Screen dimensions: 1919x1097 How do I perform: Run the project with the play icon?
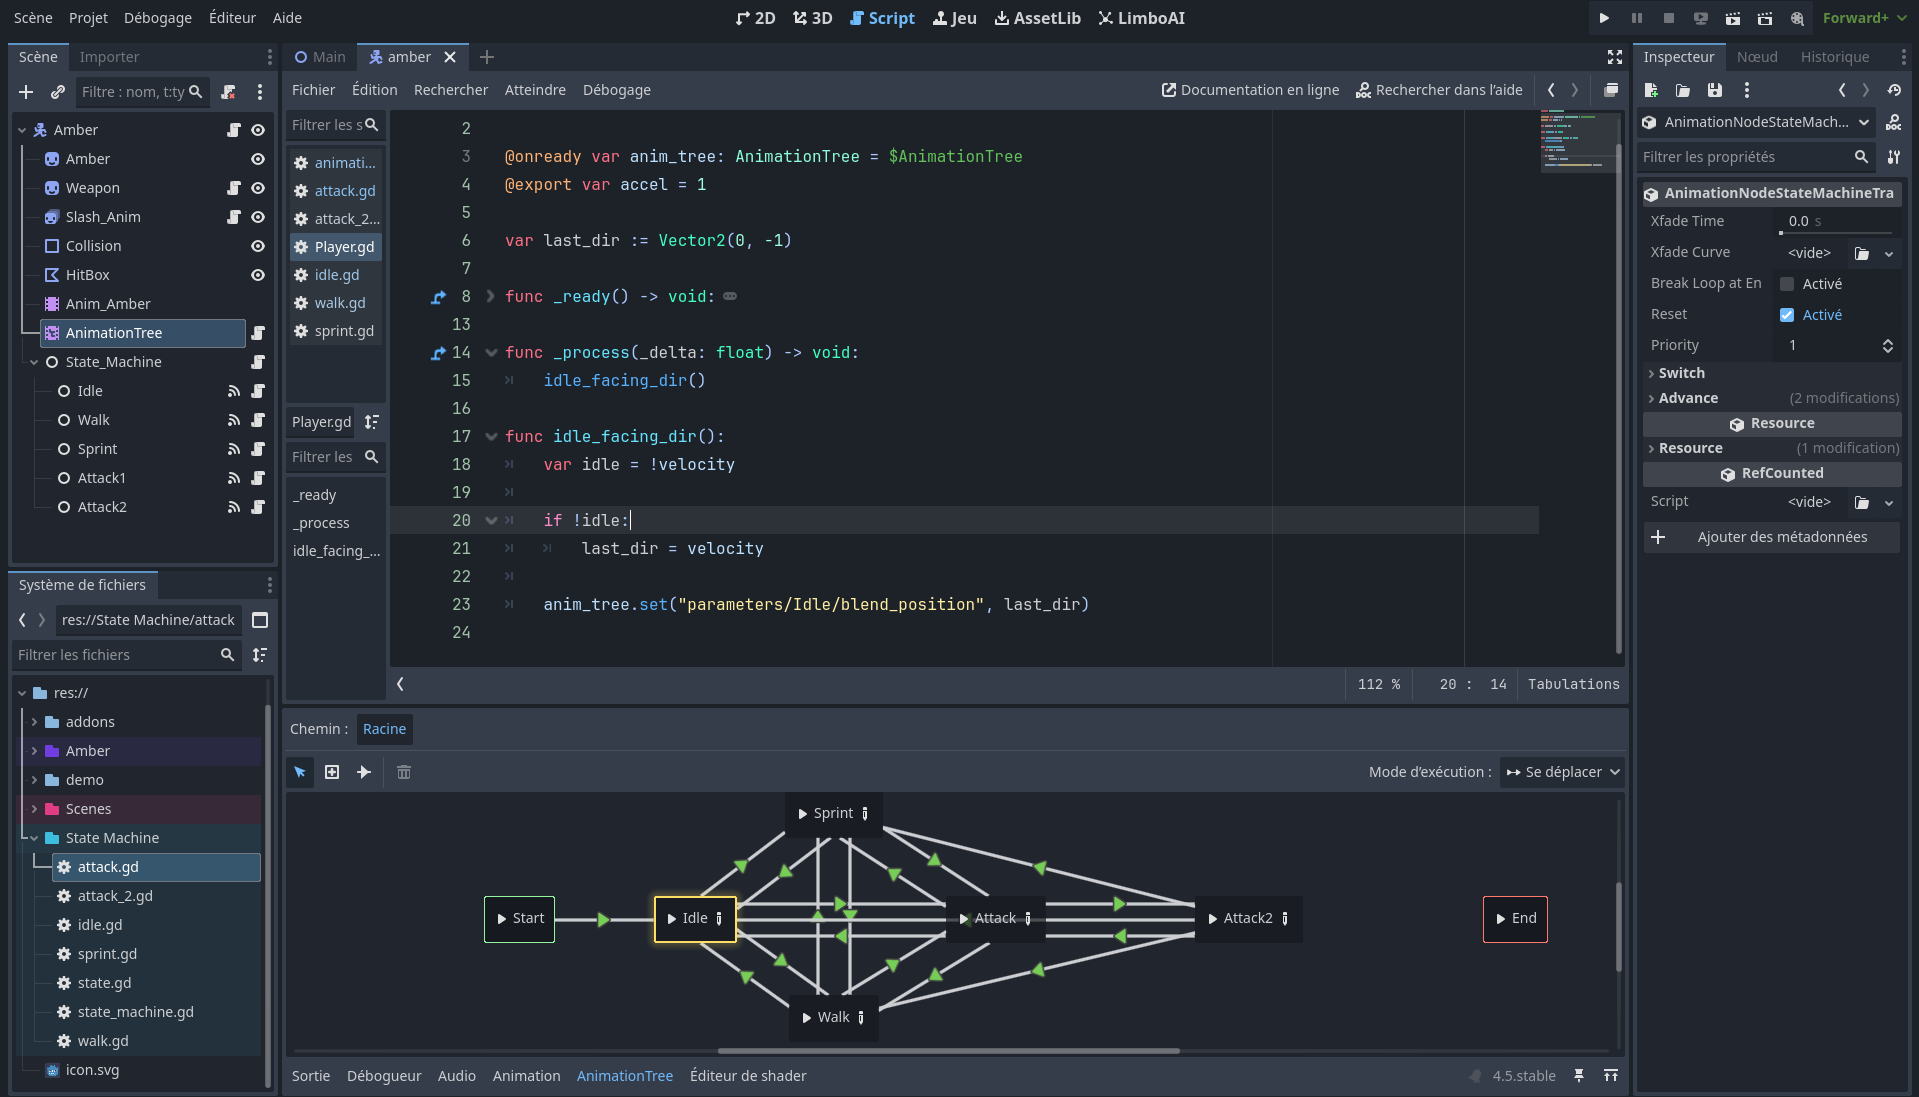coord(1604,18)
